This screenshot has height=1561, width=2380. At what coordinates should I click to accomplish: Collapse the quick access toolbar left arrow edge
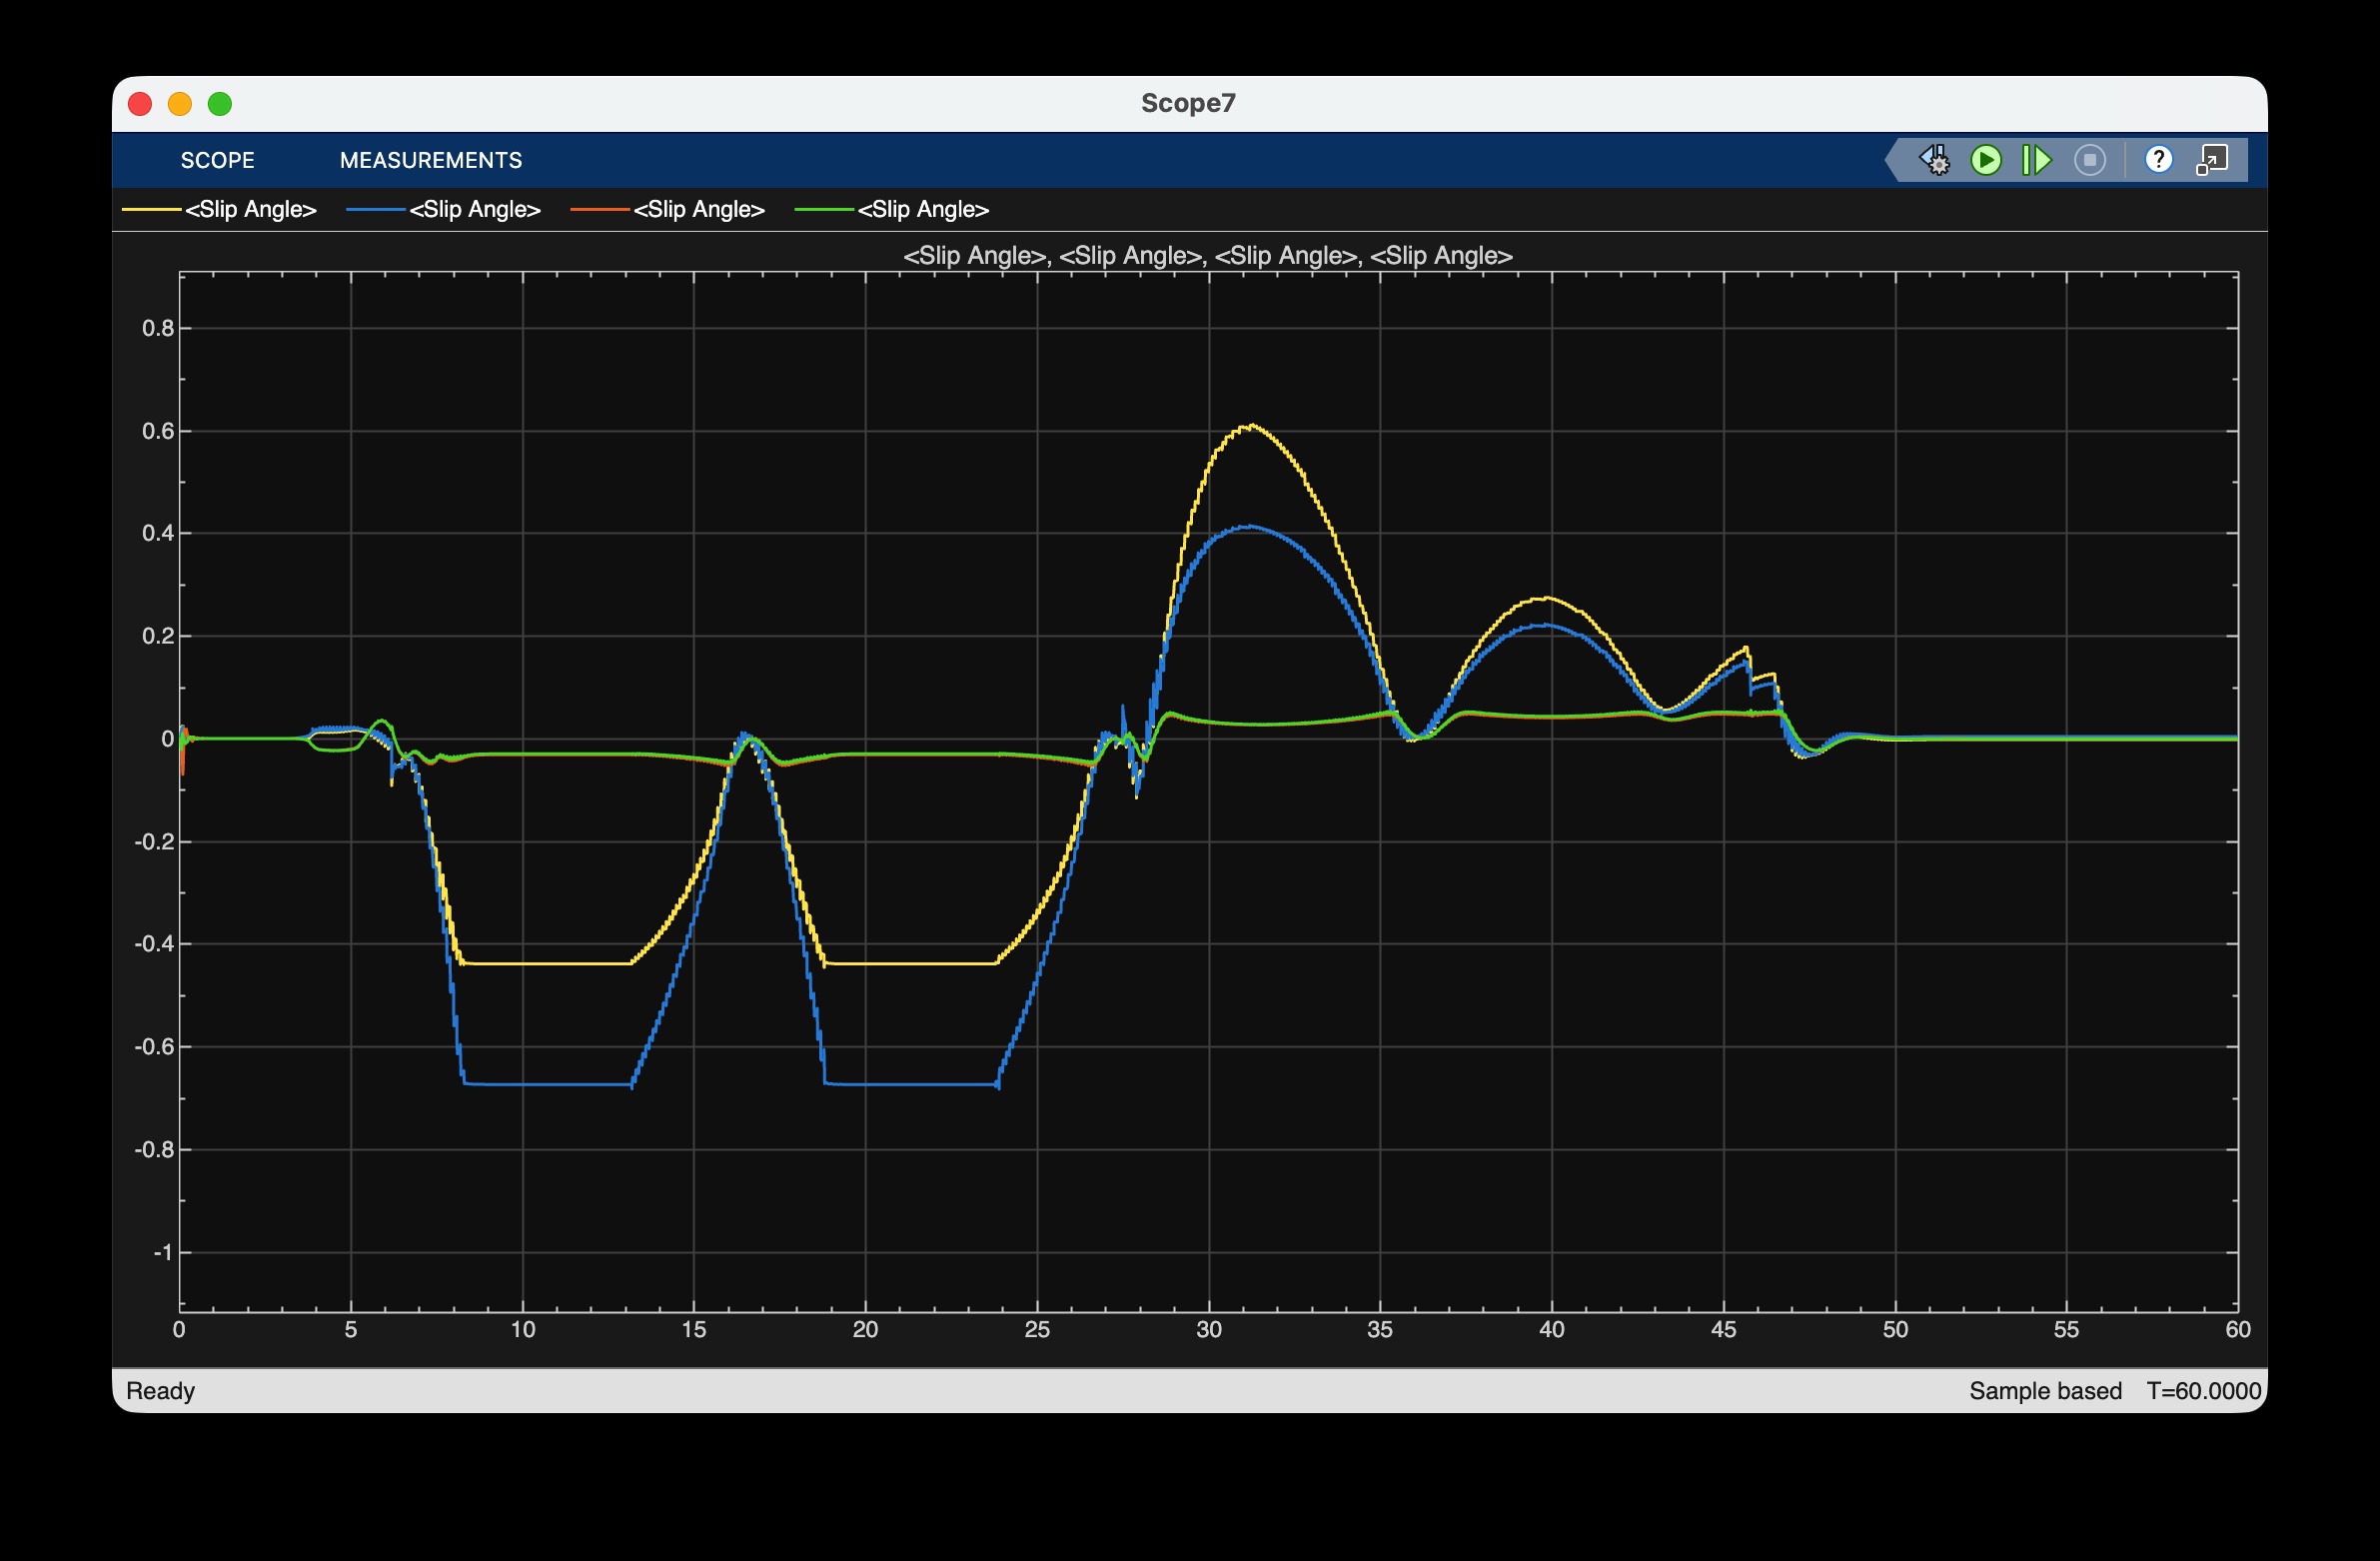[x=1892, y=160]
